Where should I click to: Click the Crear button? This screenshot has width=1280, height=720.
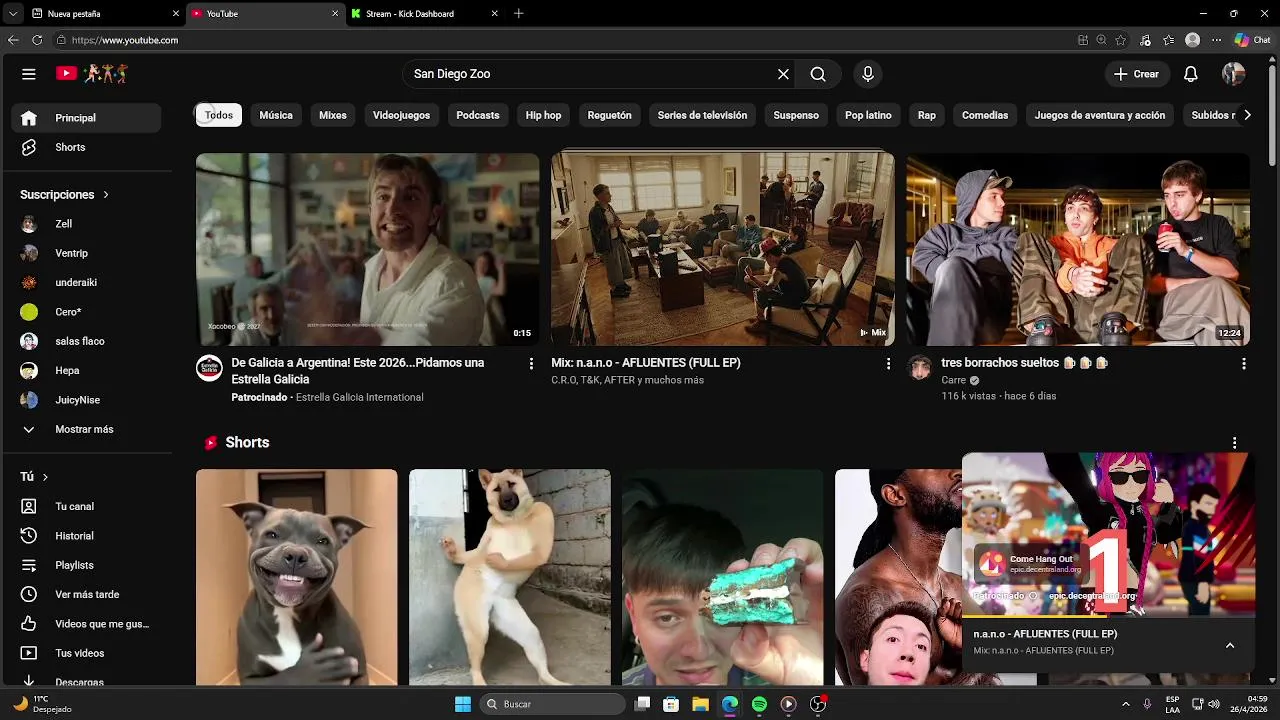pos(1136,74)
